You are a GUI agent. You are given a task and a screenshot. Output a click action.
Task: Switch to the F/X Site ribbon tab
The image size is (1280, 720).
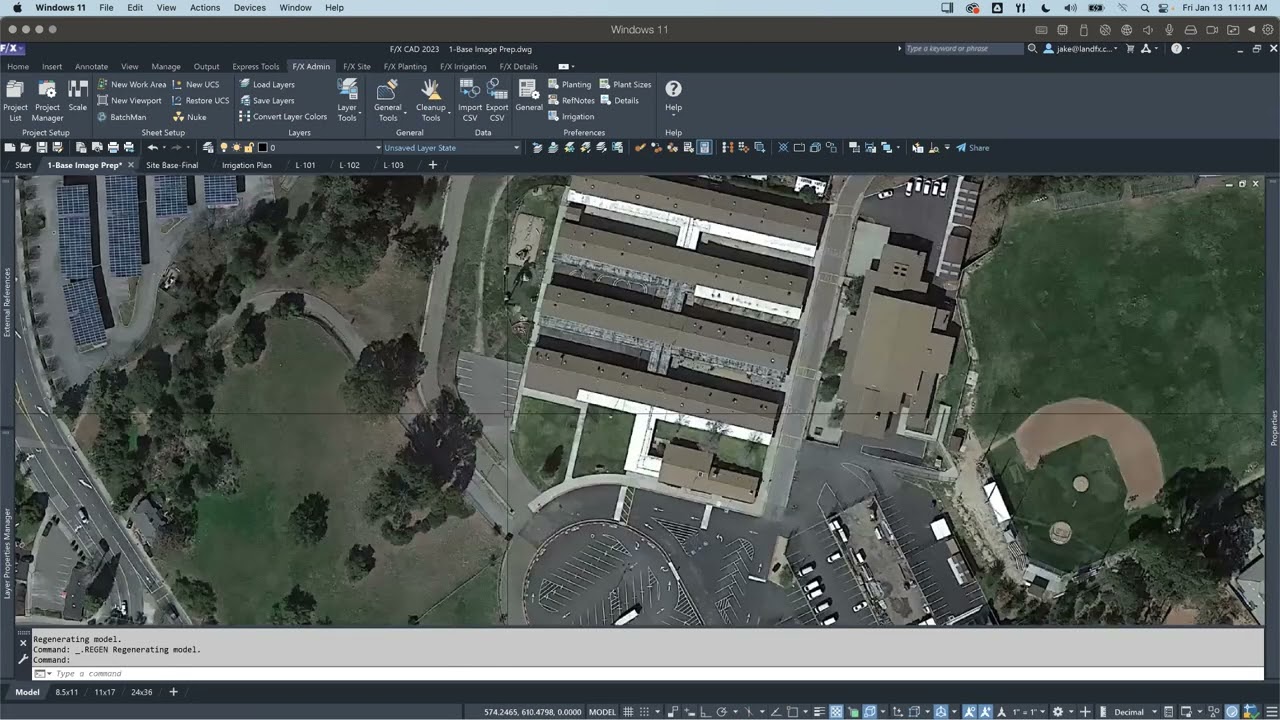[357, 67]
